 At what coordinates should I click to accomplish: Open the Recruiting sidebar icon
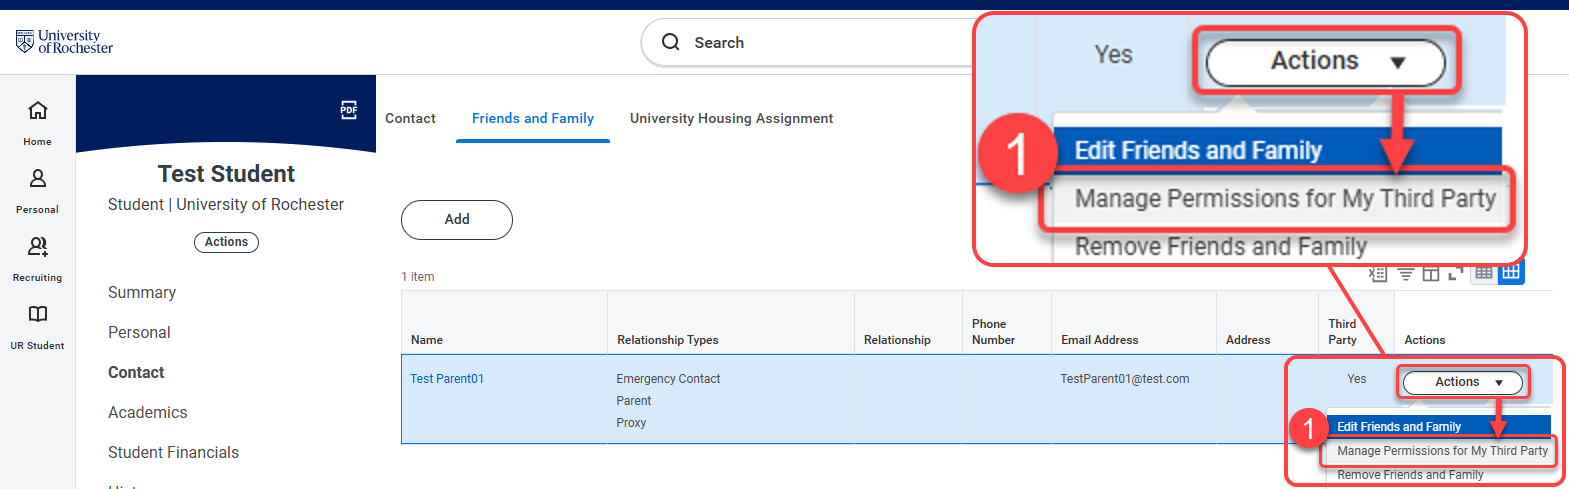(37, 258)
